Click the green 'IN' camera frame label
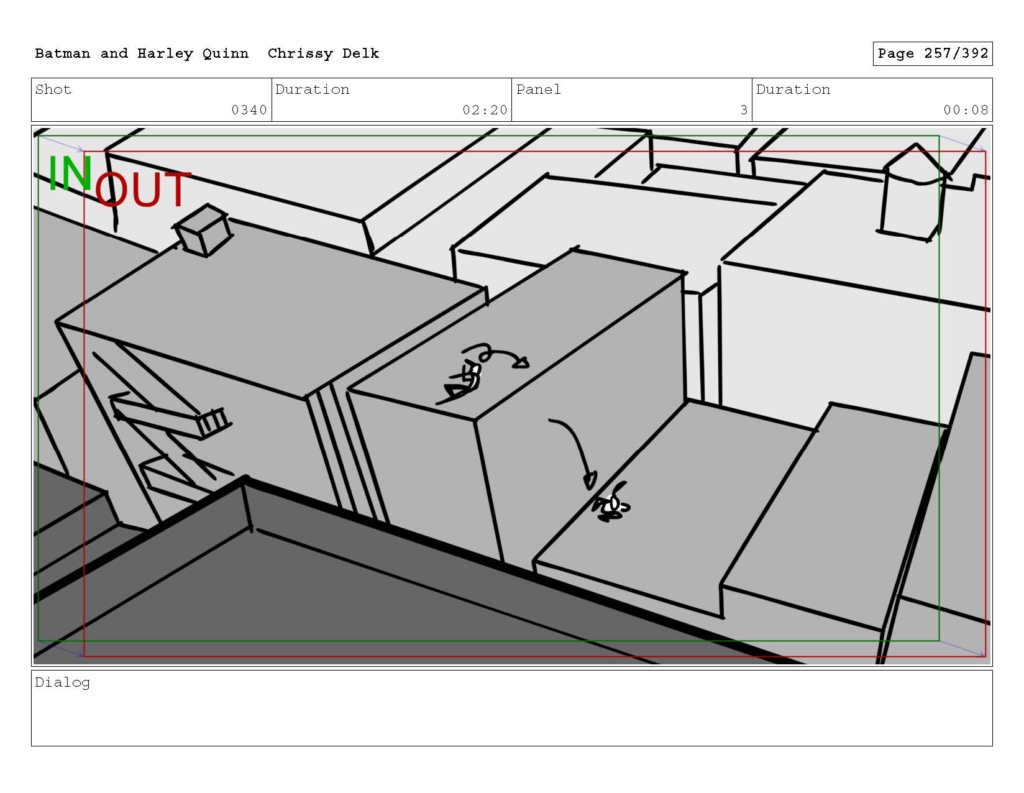Image resolution: width=1024 pixels, height=793 pixels. pos(70,173)
